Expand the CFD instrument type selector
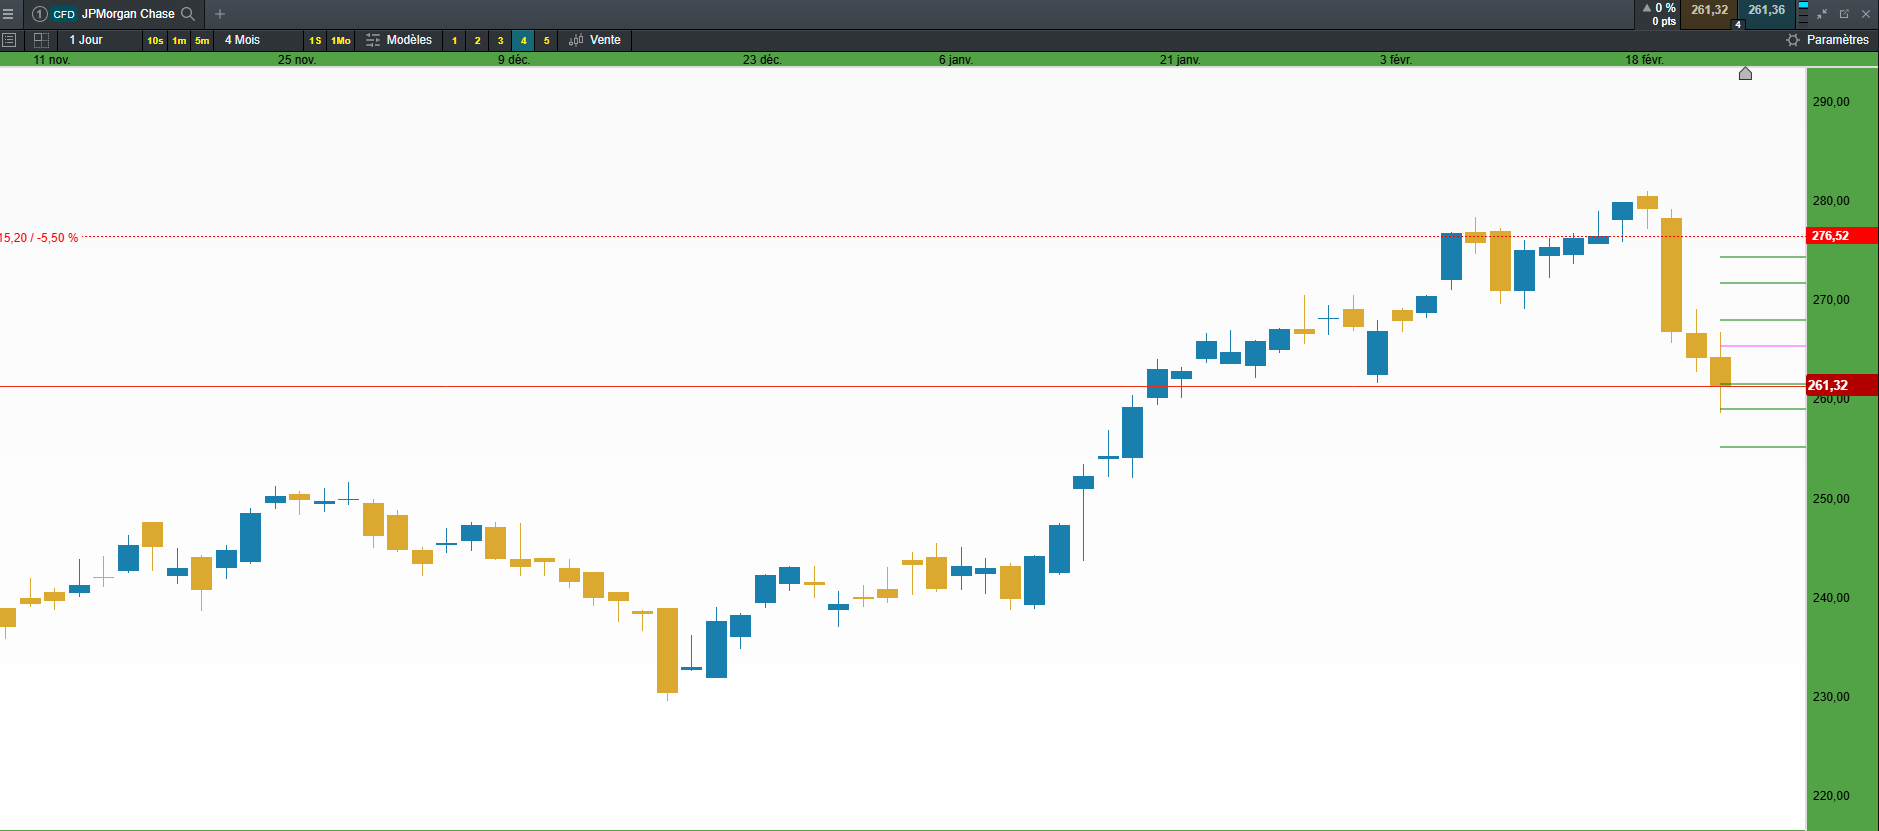Screen dimensions: 1879x831 pyautogui.click(x=64, y=14)
